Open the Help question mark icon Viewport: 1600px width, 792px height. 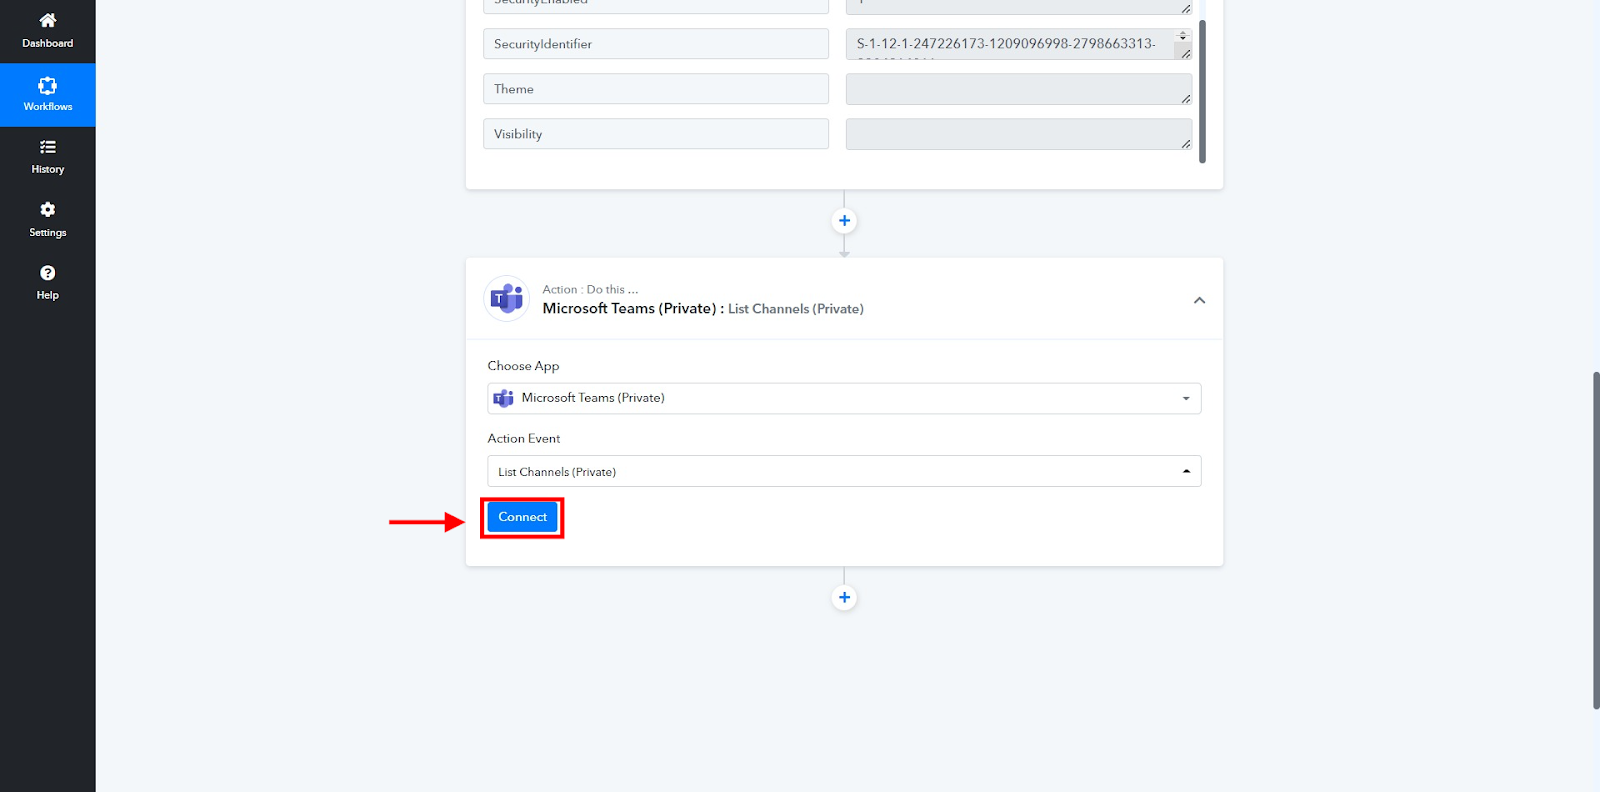47,273
